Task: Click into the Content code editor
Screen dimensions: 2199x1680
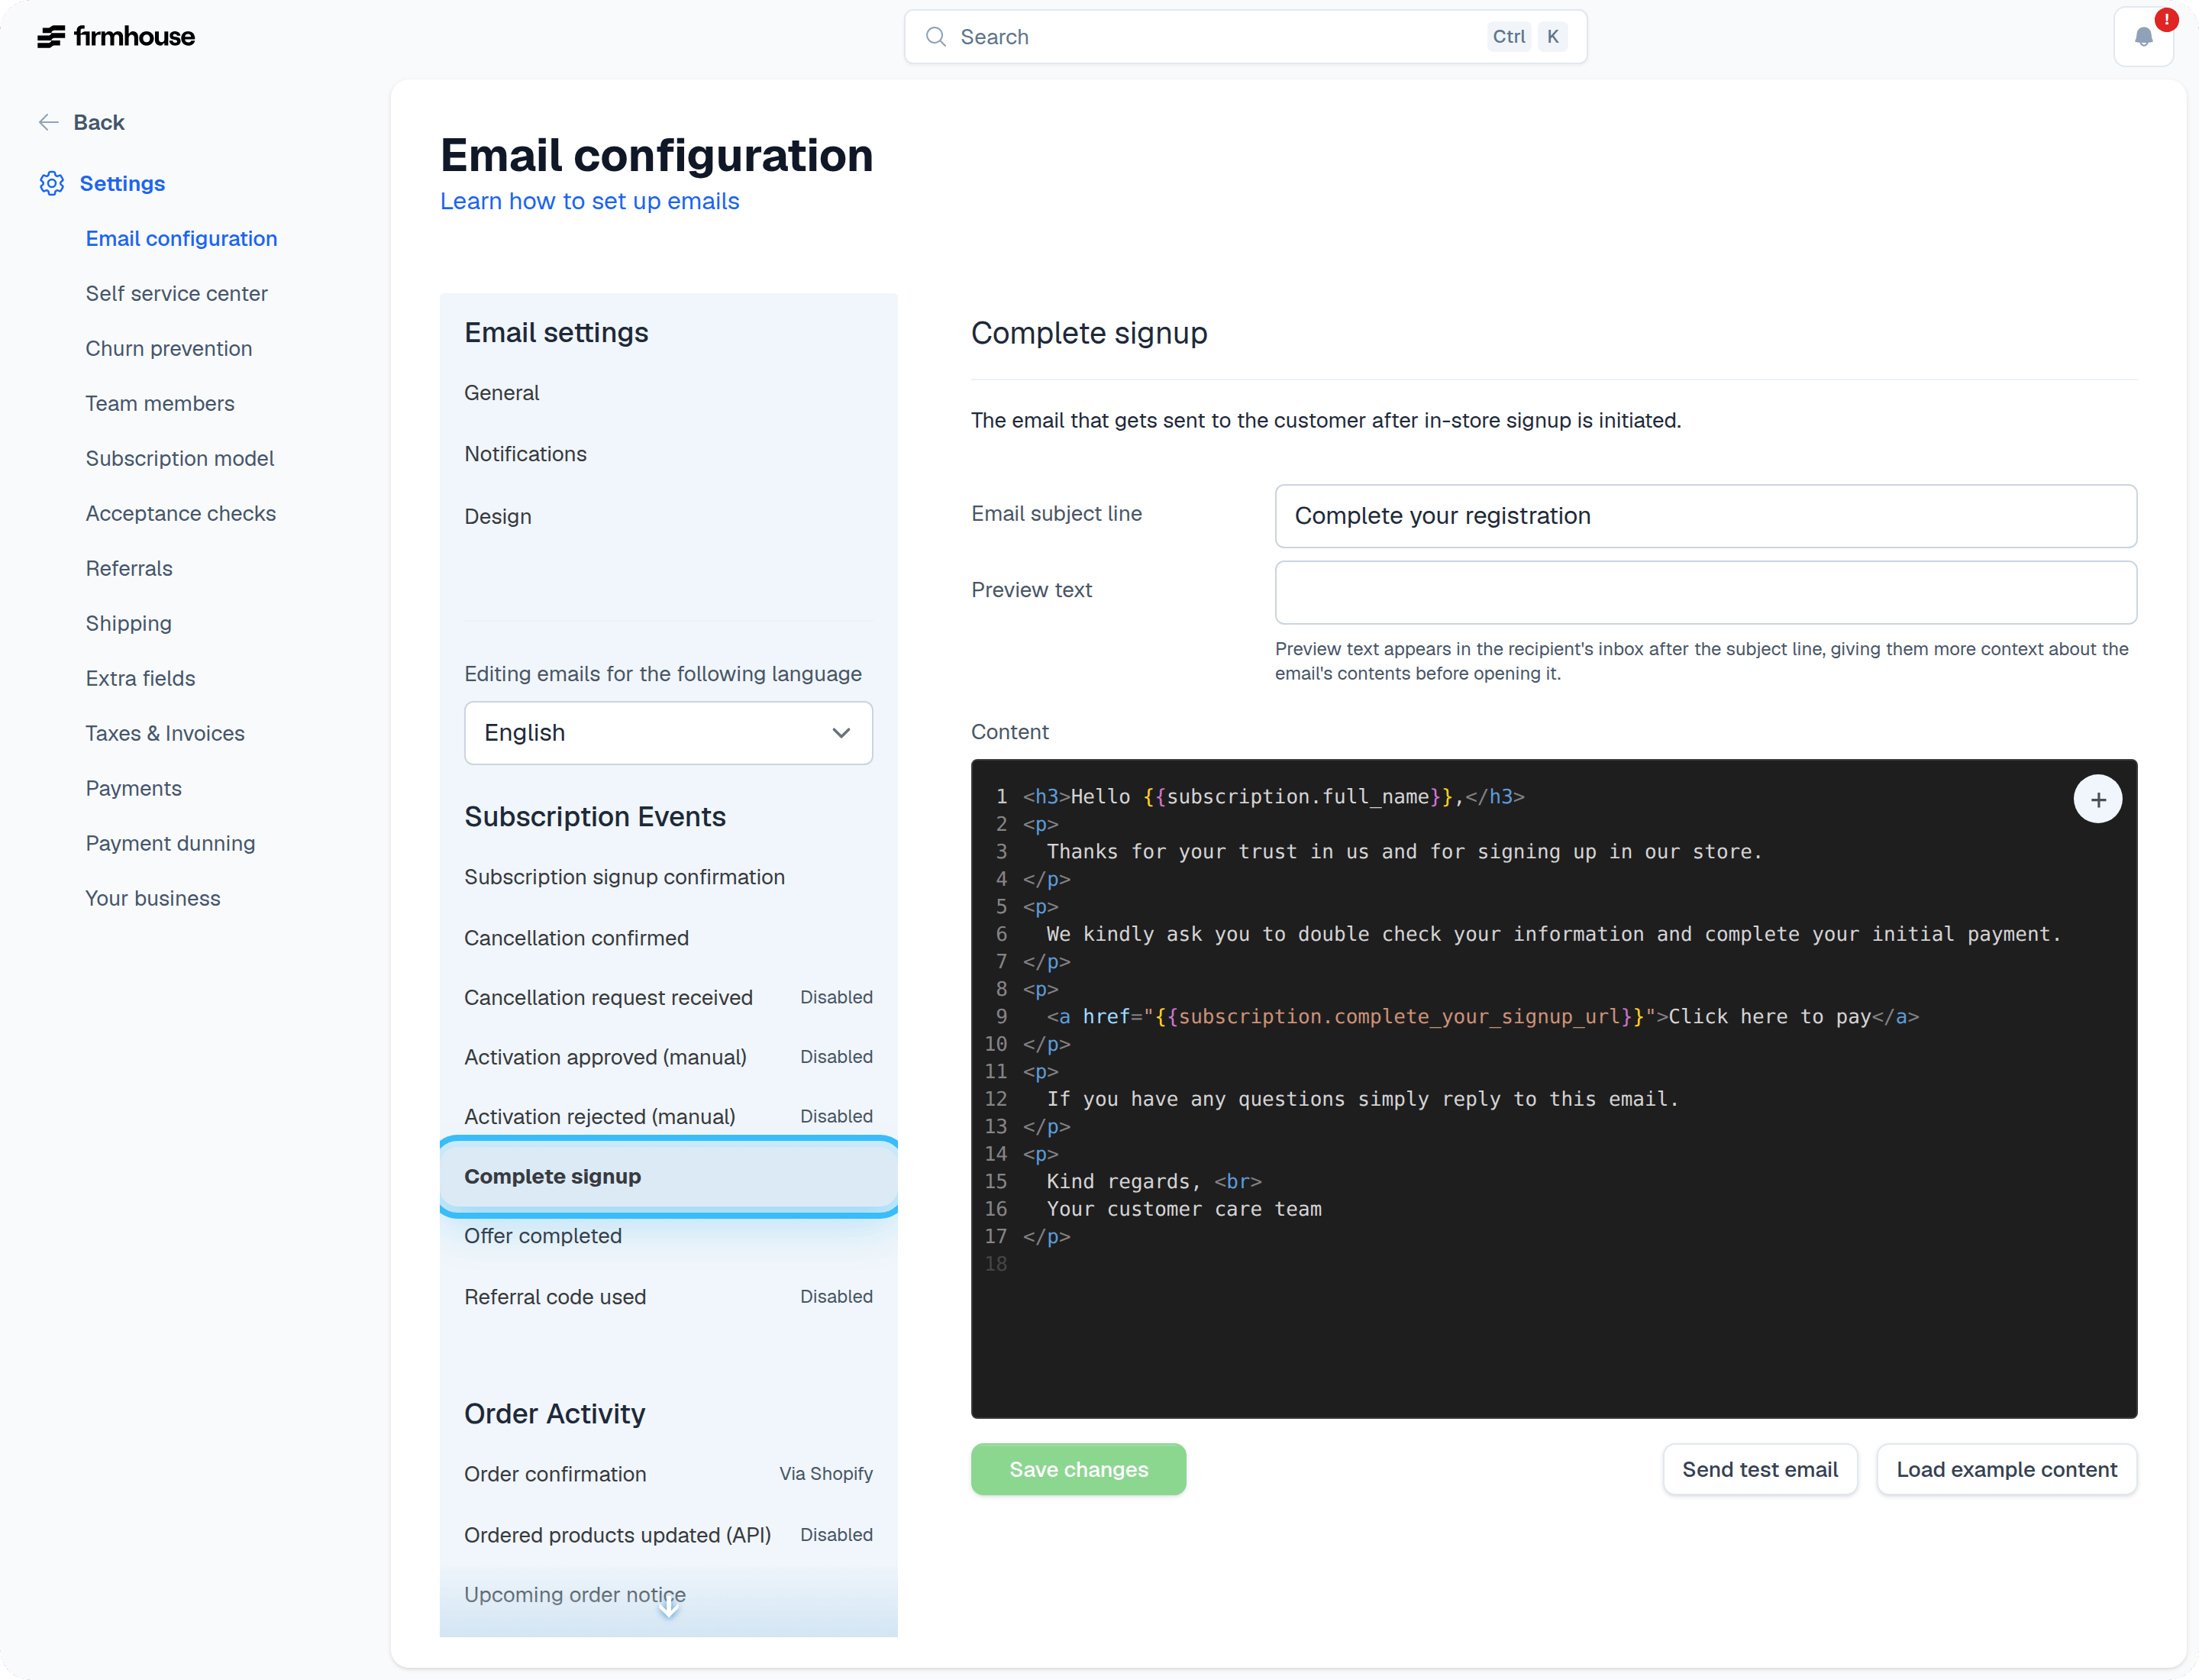Action: pos(1553,1088)
